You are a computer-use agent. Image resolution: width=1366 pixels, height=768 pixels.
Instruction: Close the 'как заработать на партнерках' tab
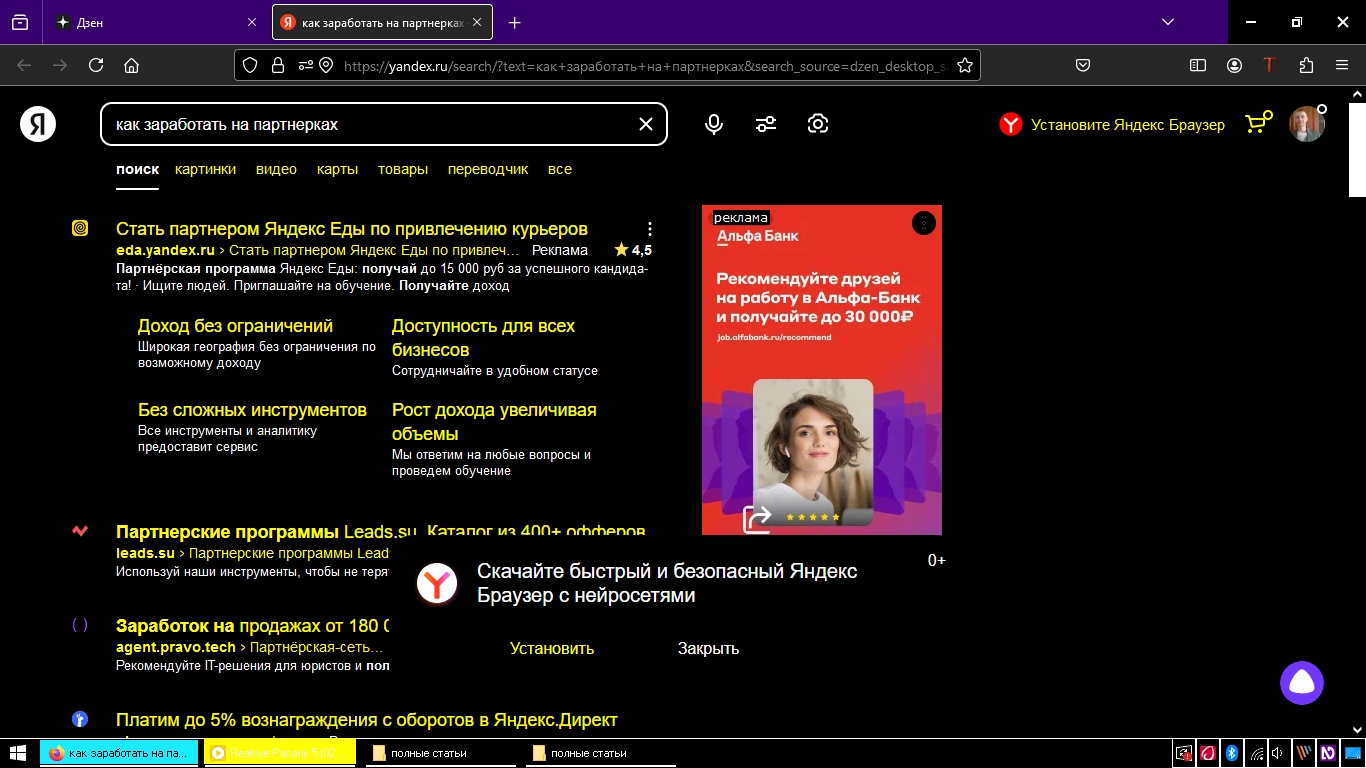point(477,22)
